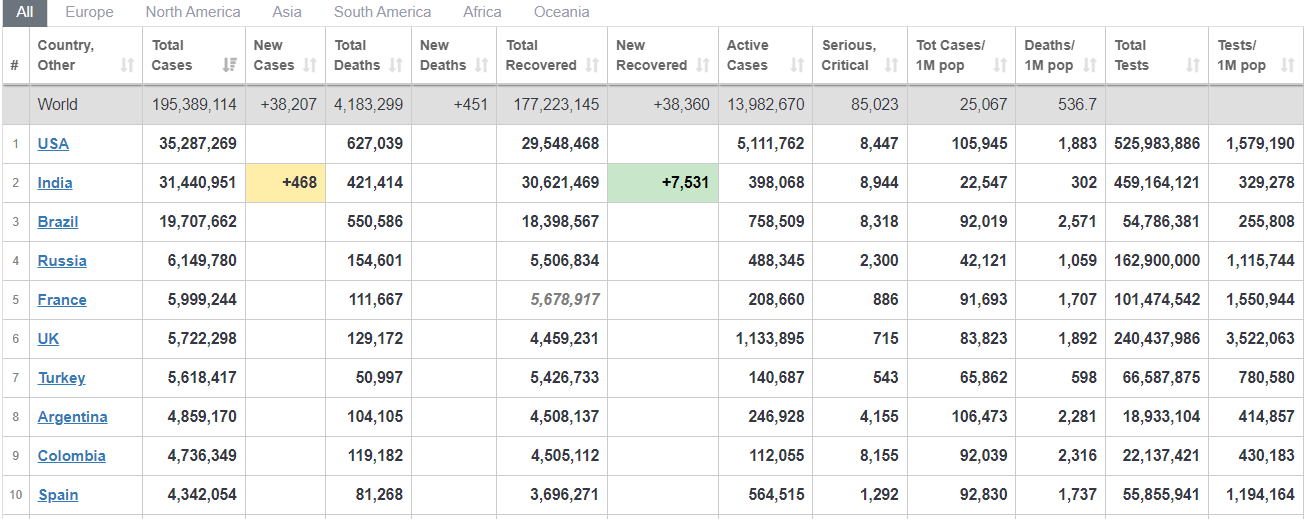Click USA total tests 525,983,886
Image resolution: width=1304 pixels, height=519 pixels.
pos(1157,143)
